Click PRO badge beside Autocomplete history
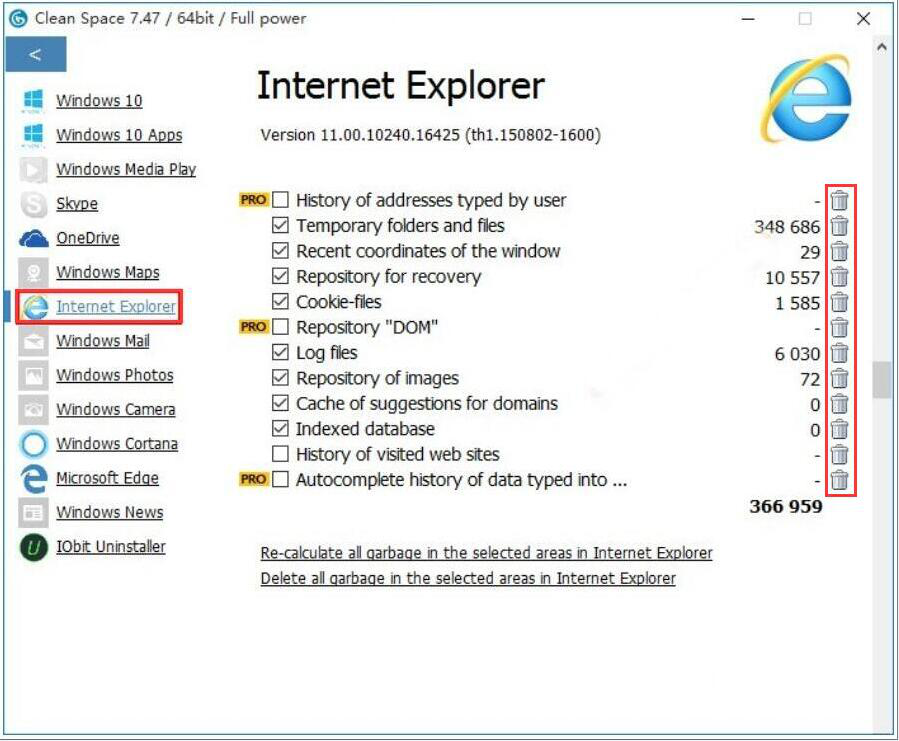 253,479
